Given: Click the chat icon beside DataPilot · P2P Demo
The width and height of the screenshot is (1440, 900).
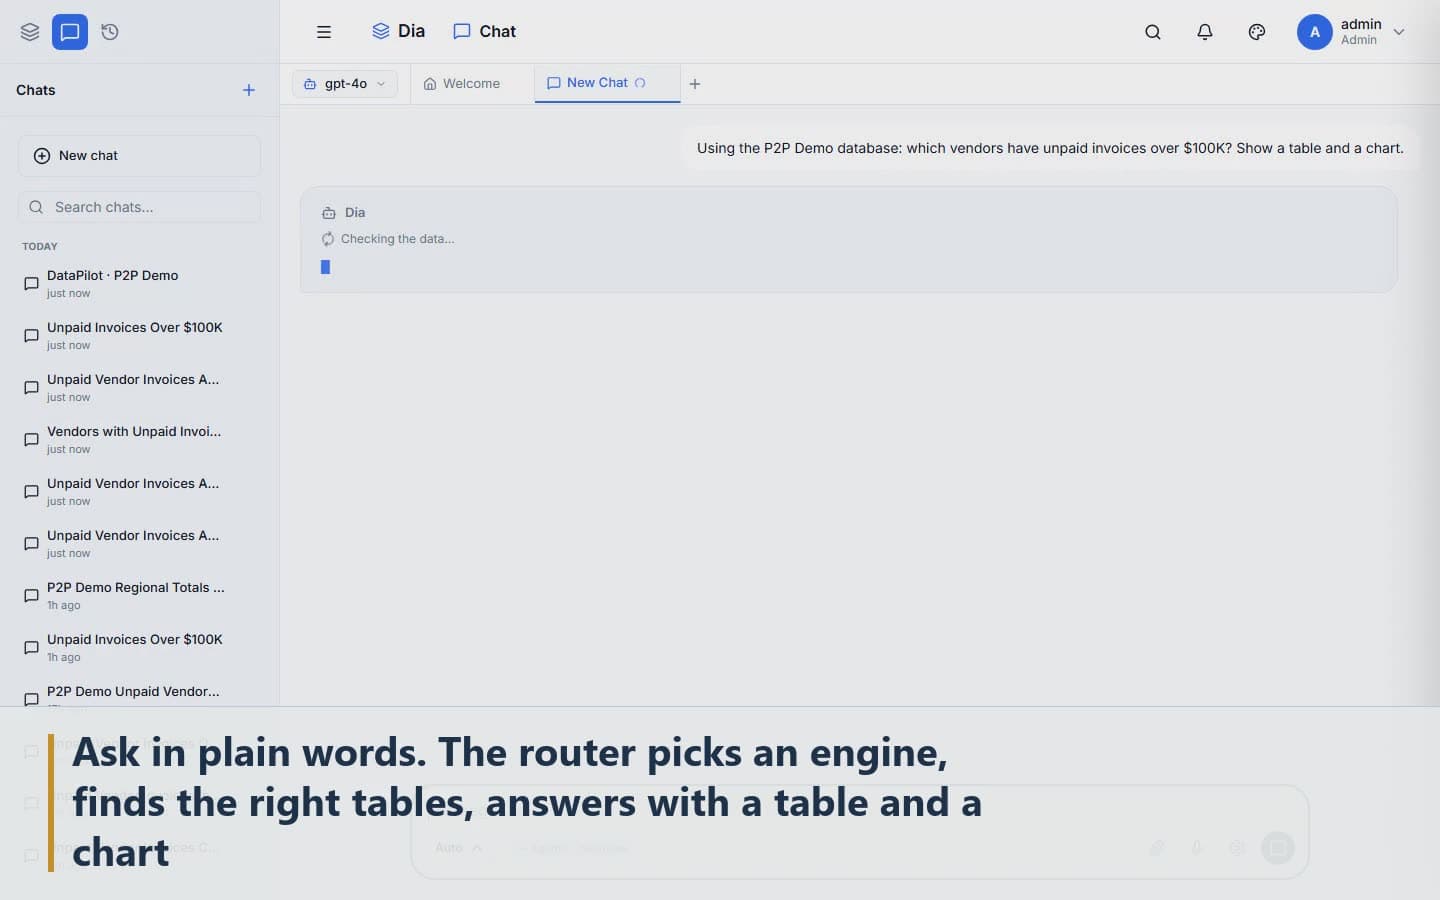Looking at the screenshot, I should coord(31,284).
